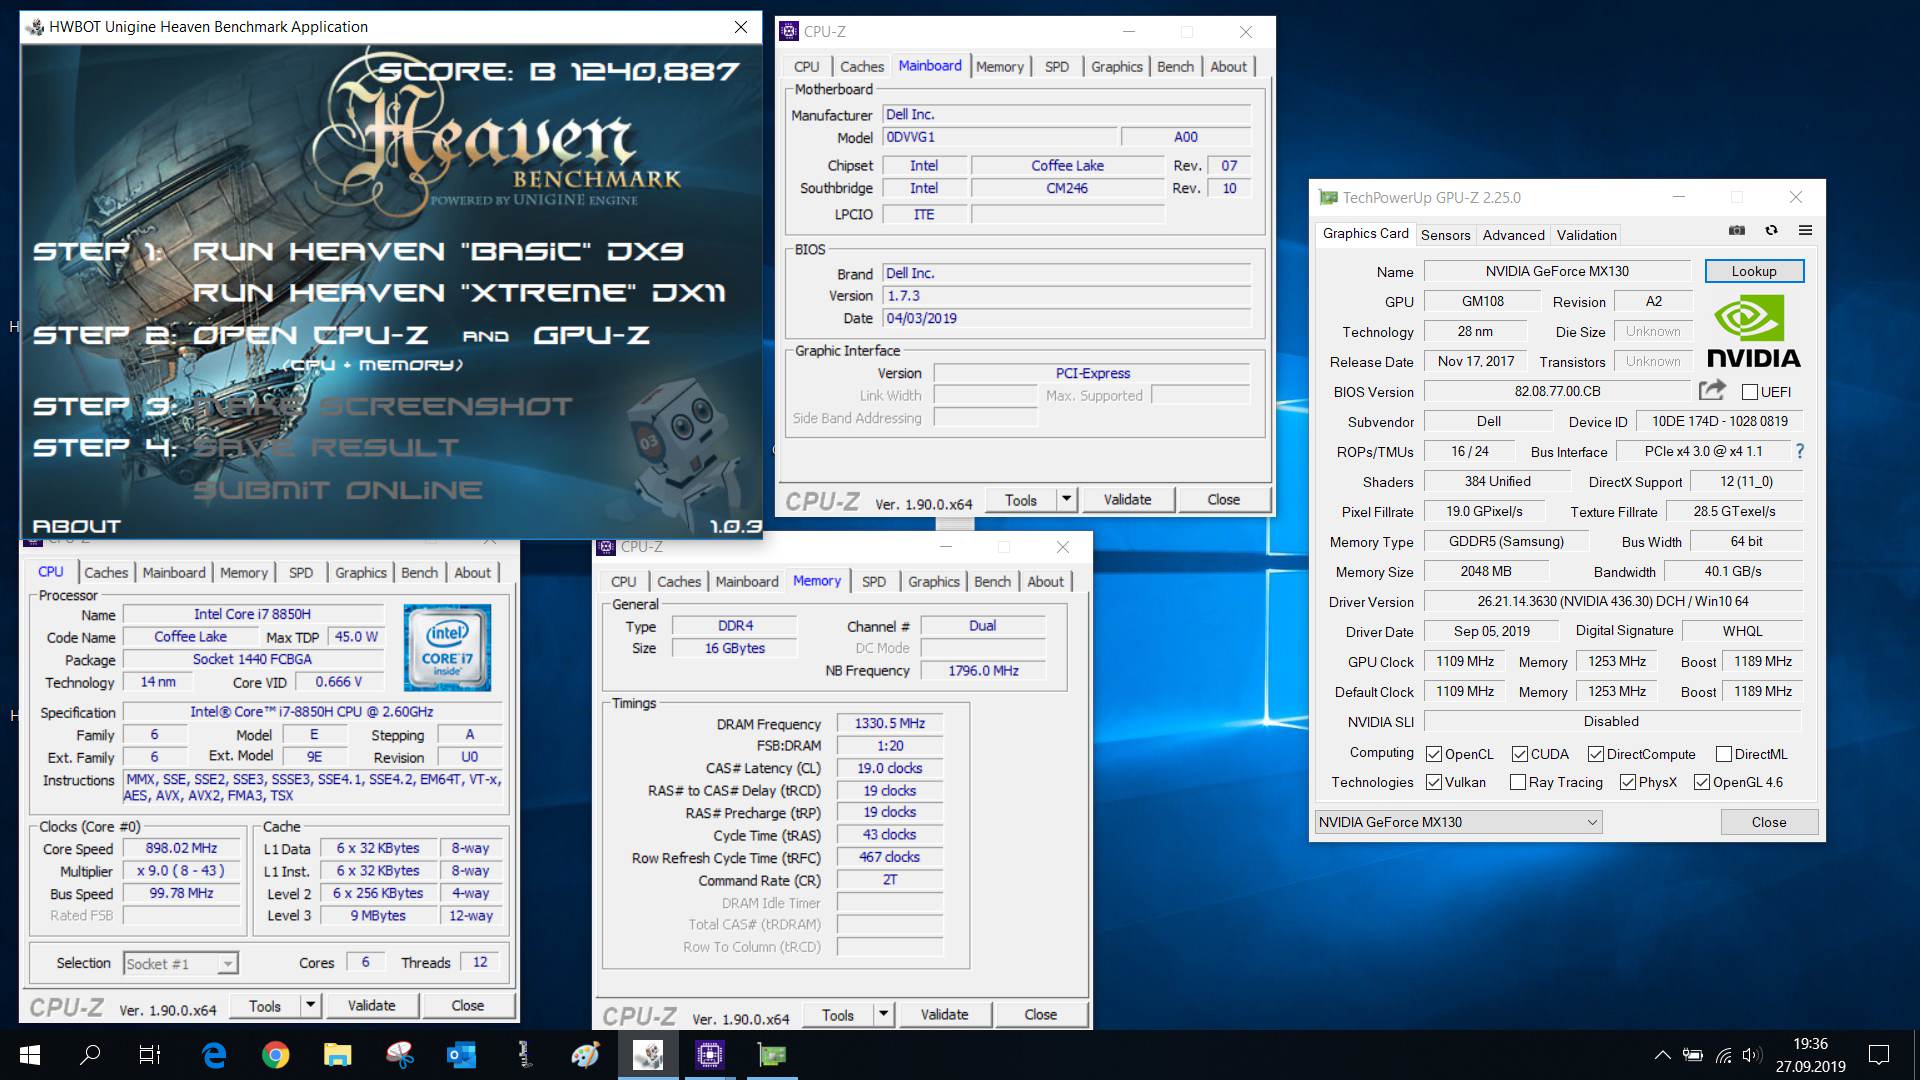Open ABOUT in Heaven benchmark app
This screenshot has width=1920, height=1080.
(76, 526)
